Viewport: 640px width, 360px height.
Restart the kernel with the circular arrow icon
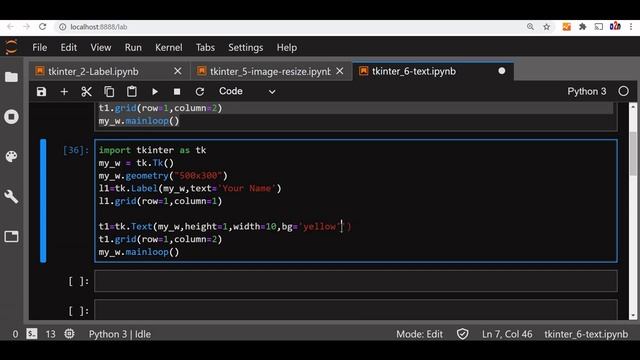pos(200,91)
